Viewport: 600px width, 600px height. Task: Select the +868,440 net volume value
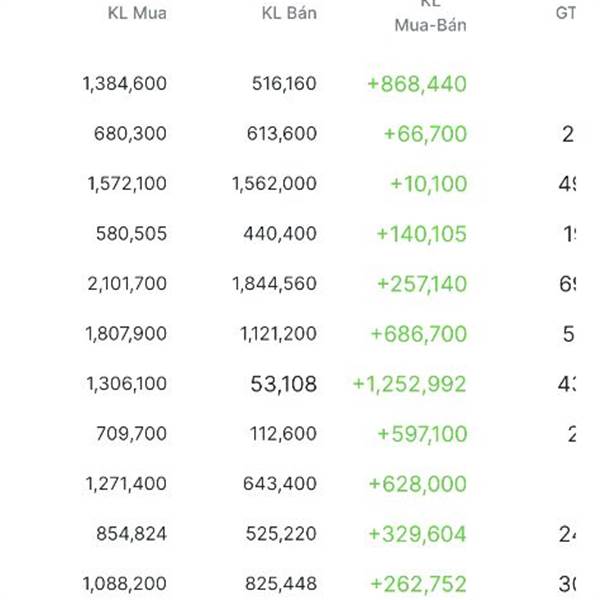click(x=417, y=84)
